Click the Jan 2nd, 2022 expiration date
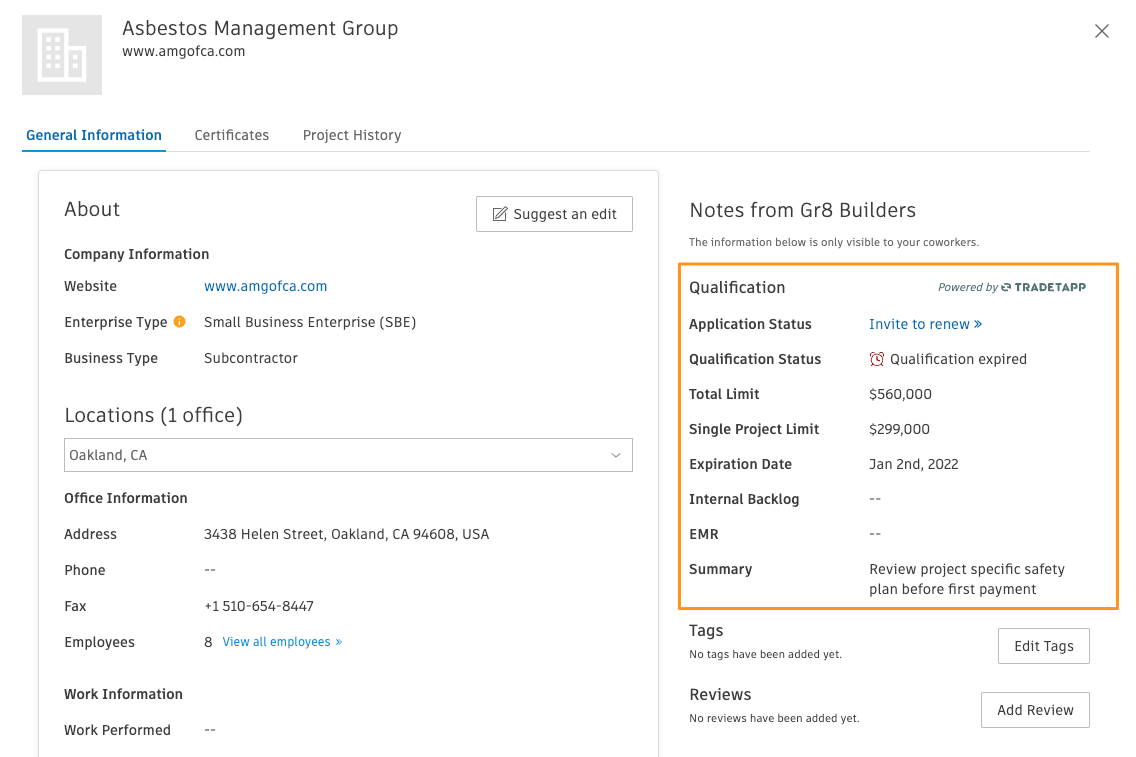 [914, 464]
